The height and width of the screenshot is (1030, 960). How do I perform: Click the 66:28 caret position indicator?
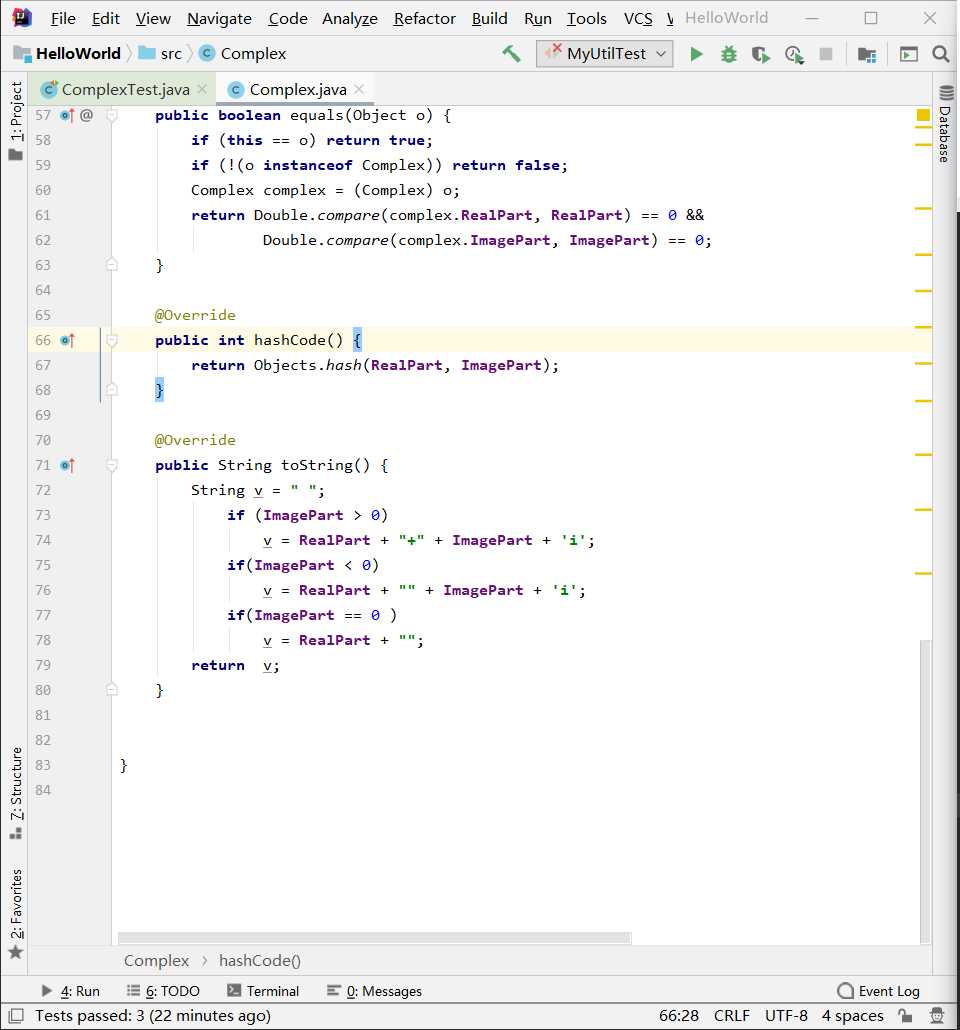point(679,1016)
